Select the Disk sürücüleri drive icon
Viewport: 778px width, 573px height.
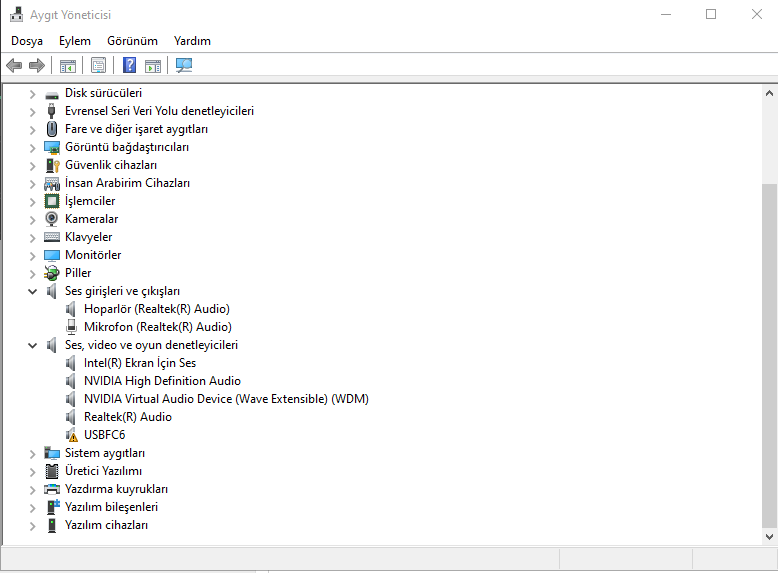pos(52,94)
